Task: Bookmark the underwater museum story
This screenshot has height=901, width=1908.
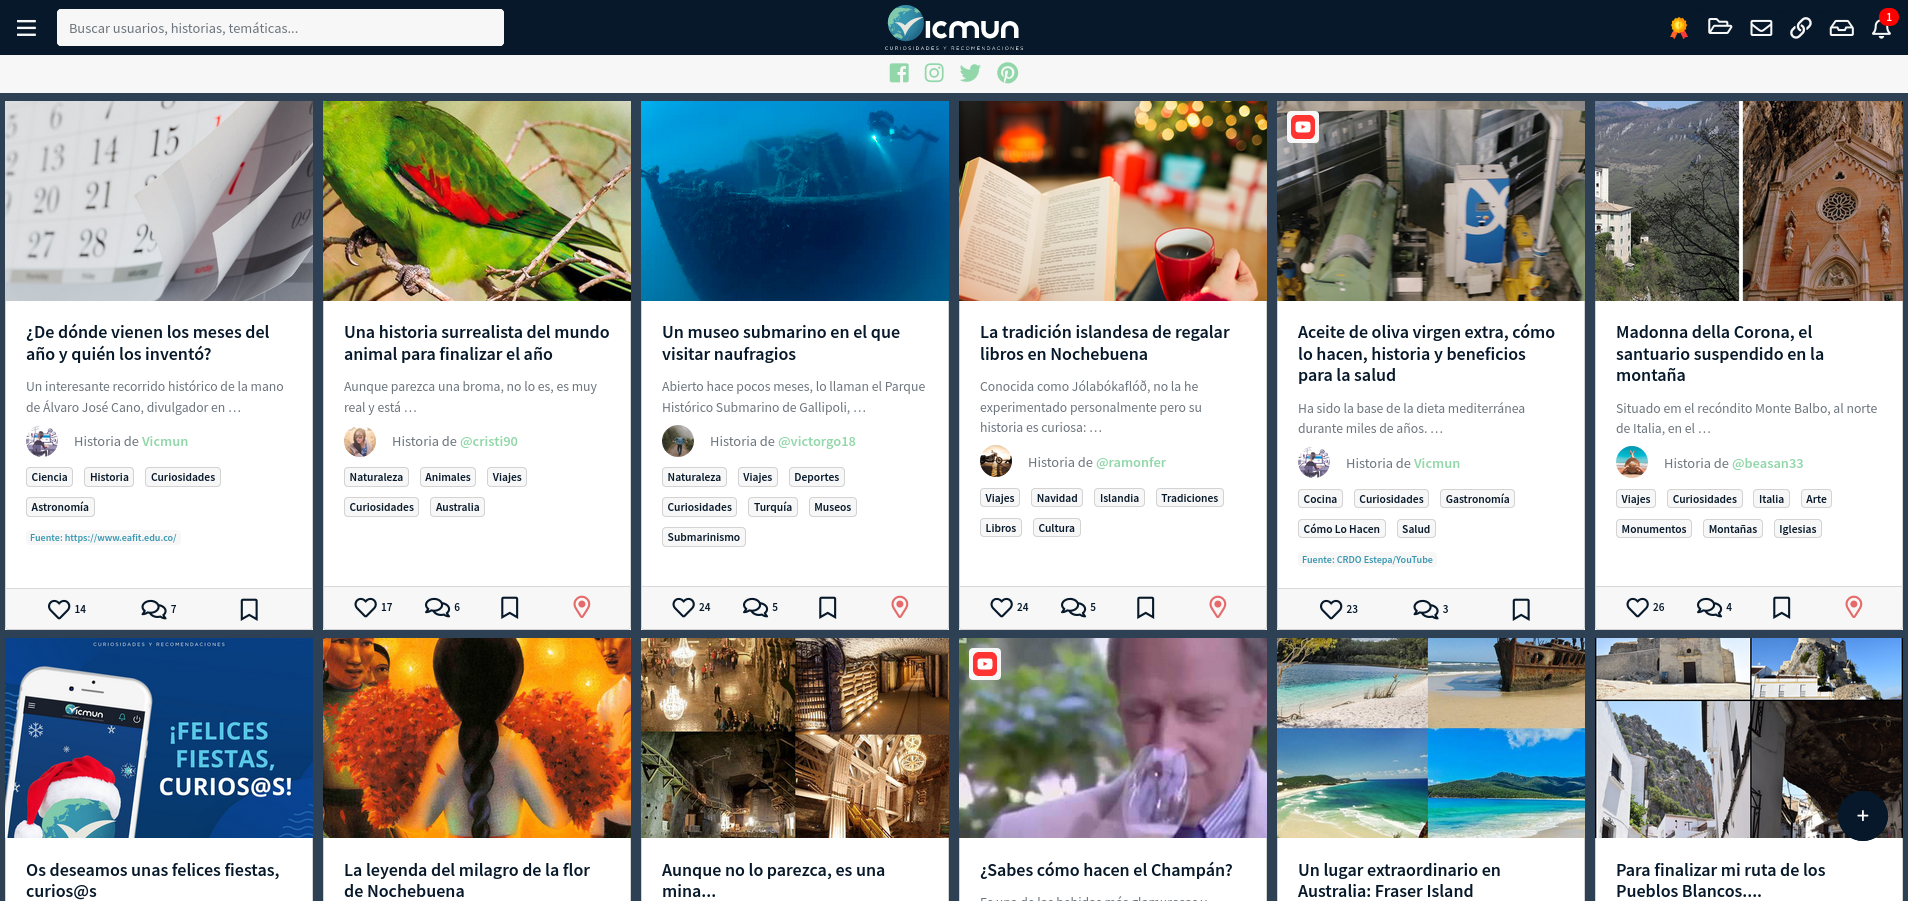Action: click(827, 607)
